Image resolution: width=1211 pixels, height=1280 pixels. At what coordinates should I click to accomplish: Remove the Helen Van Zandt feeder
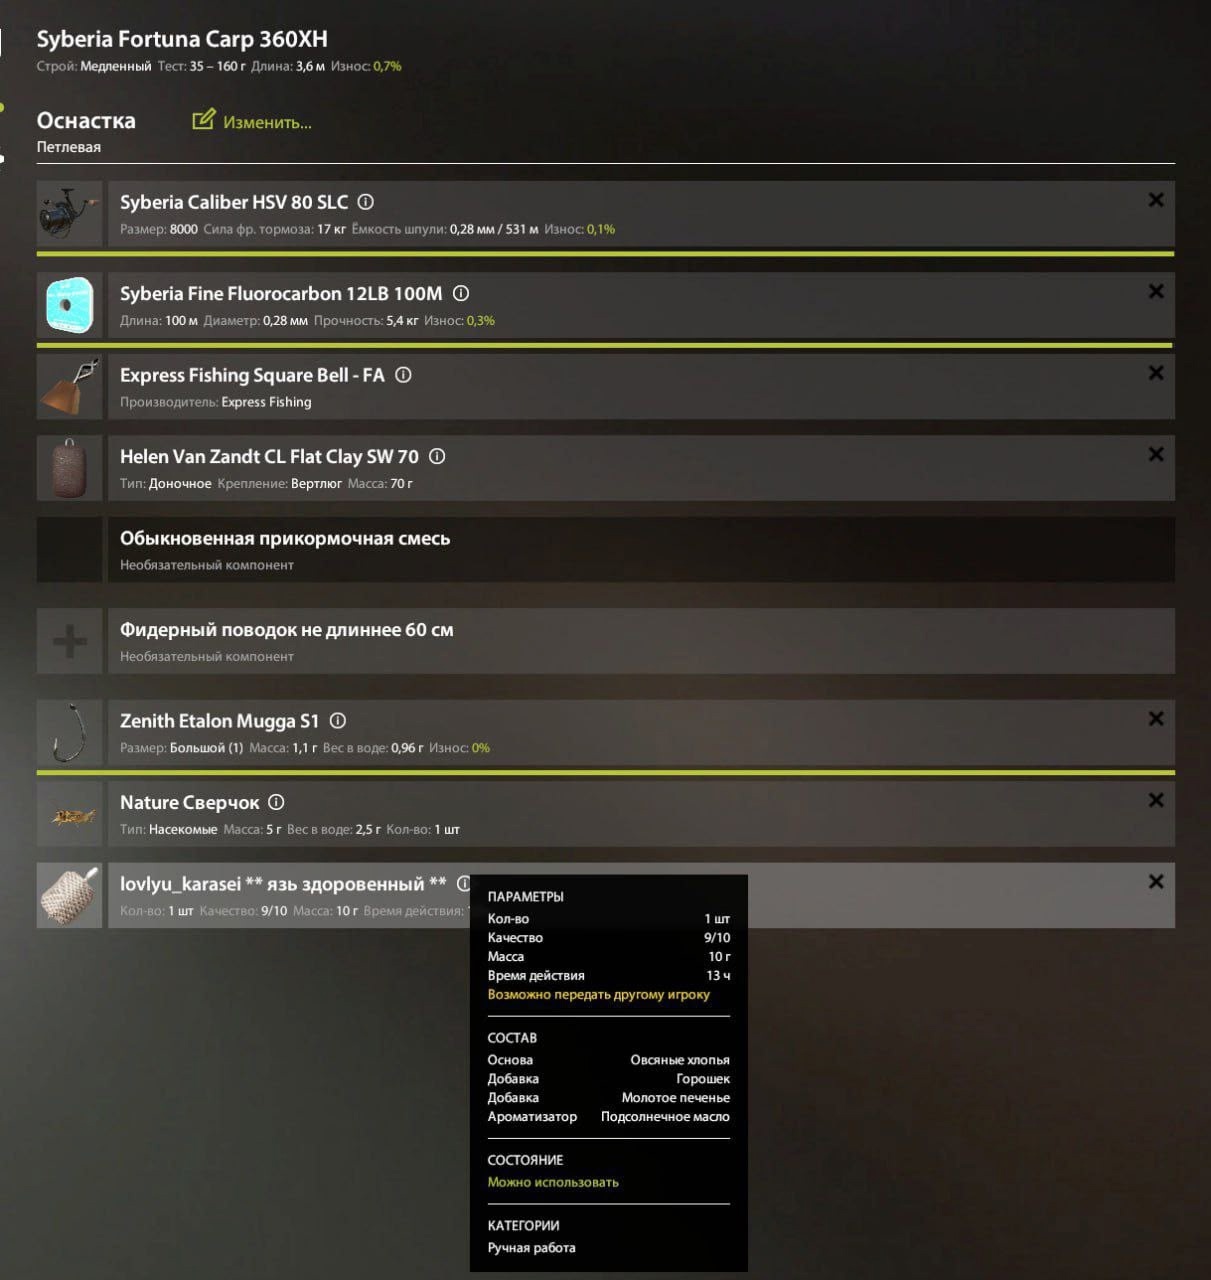click(1156, 454)
